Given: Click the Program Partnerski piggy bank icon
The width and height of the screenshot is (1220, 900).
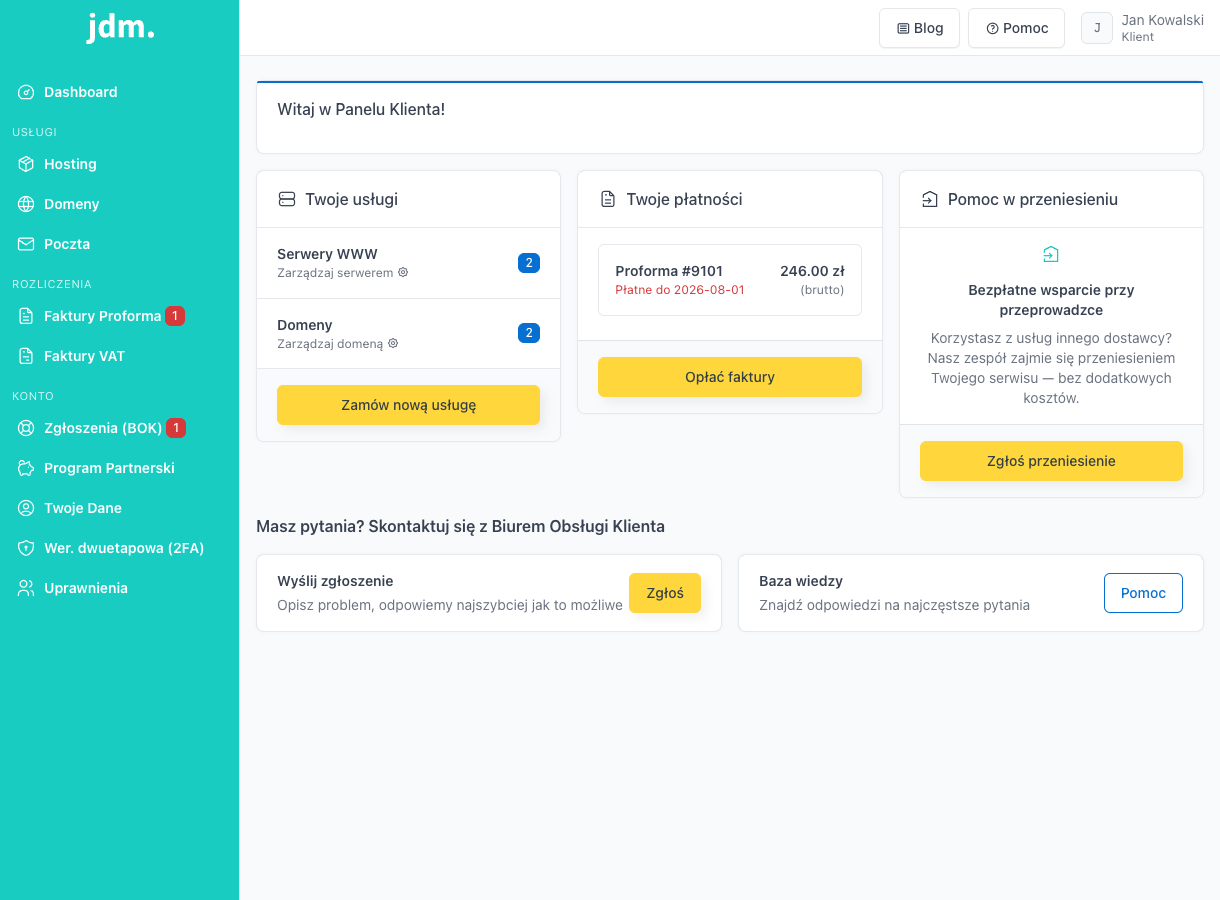Looking at the screenshot, I should point(26,468).
